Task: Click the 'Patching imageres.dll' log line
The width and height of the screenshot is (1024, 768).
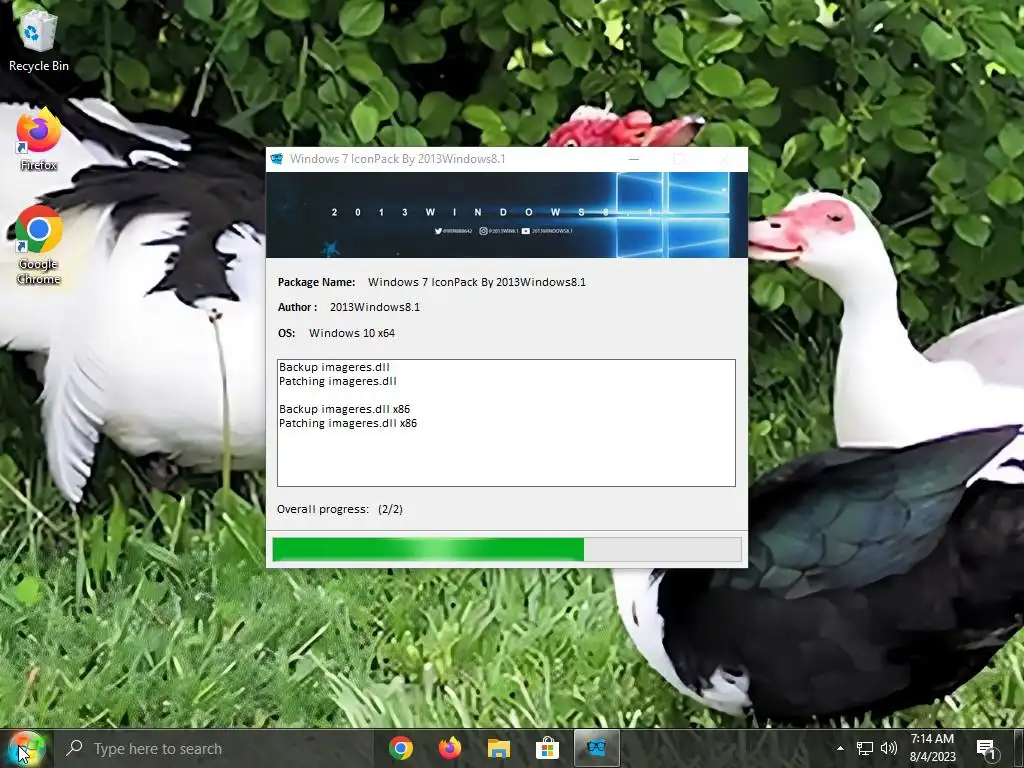Action: [x=338, y=381]
